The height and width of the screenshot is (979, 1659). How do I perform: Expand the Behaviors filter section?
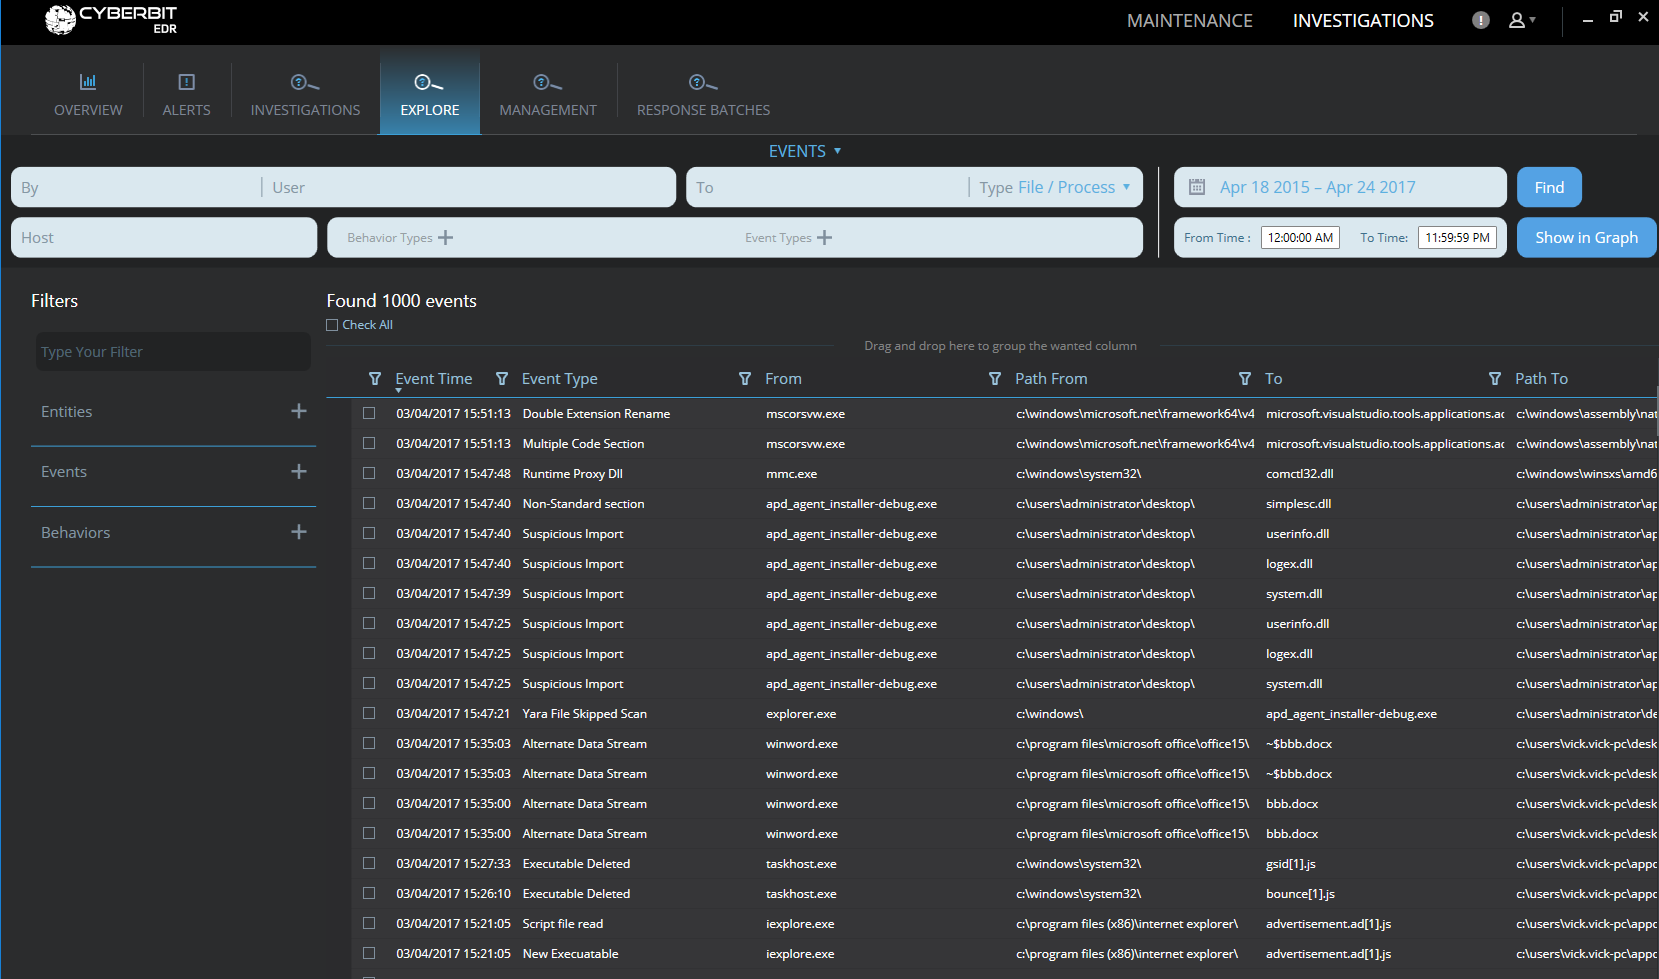click(x=298, y=532)
